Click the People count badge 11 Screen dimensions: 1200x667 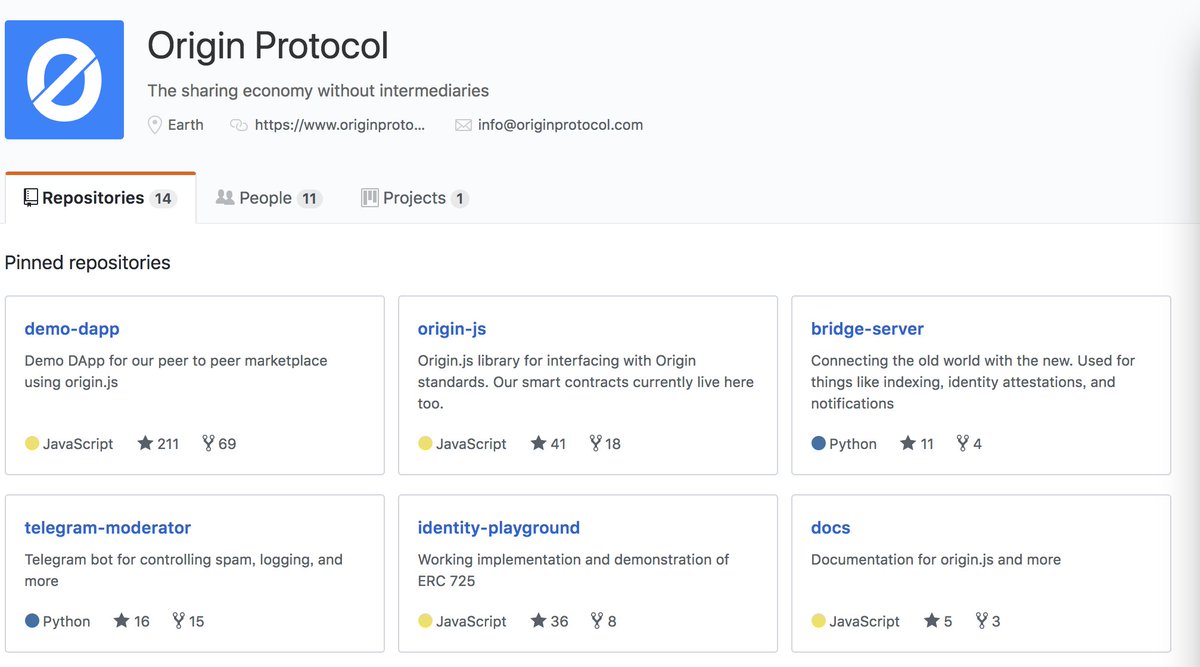[x=310, y=199]
